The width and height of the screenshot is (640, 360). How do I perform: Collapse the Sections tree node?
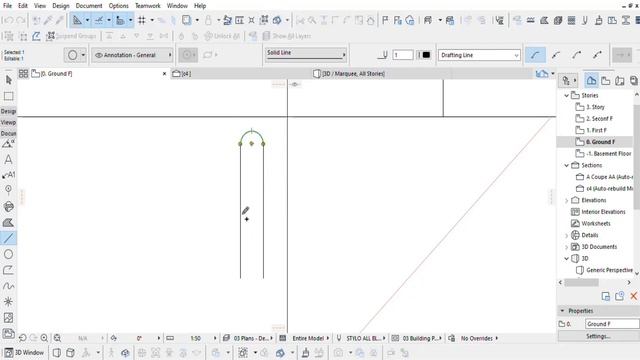click(x=567, y=165)
